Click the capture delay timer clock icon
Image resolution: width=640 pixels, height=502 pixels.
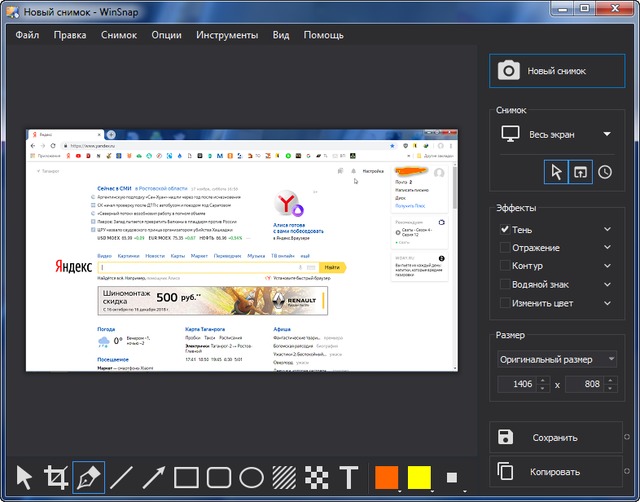(x=605, y=172)
